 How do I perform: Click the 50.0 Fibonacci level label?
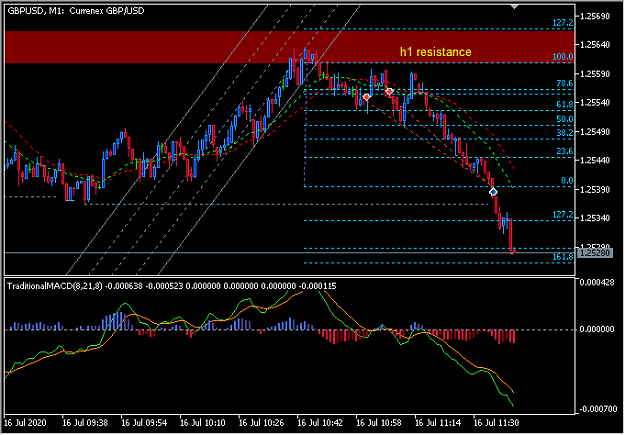click(x=565, y=119)
